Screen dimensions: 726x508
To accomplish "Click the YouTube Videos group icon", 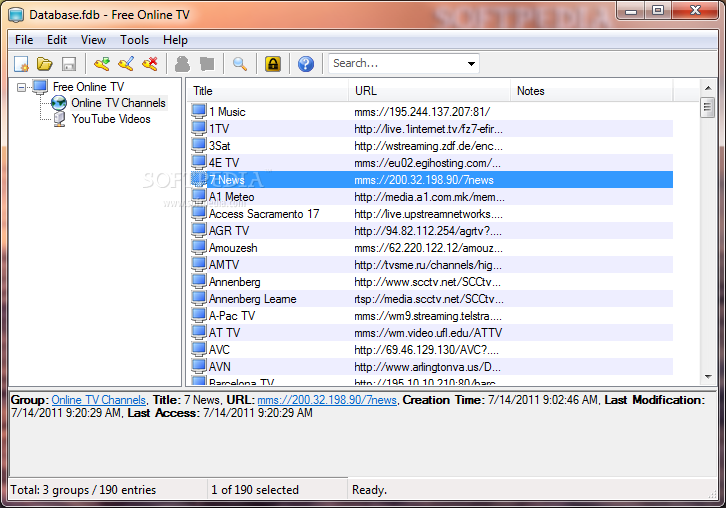I will tap(59, 119).
